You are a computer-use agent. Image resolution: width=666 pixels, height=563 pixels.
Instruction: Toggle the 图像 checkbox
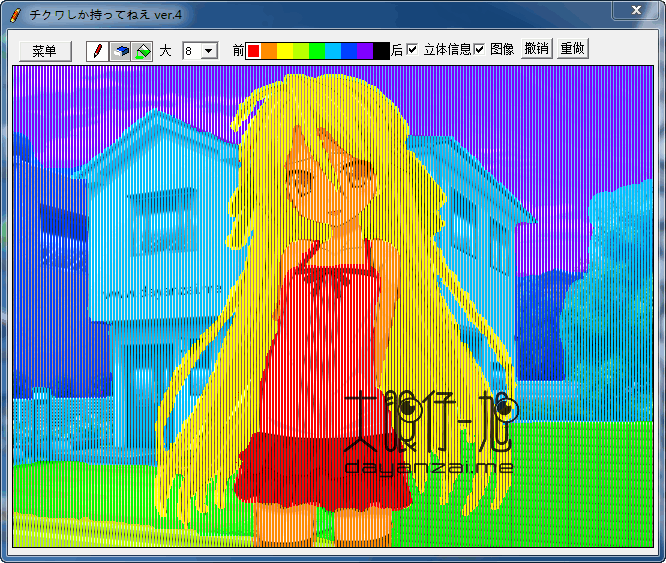point(479,49)
